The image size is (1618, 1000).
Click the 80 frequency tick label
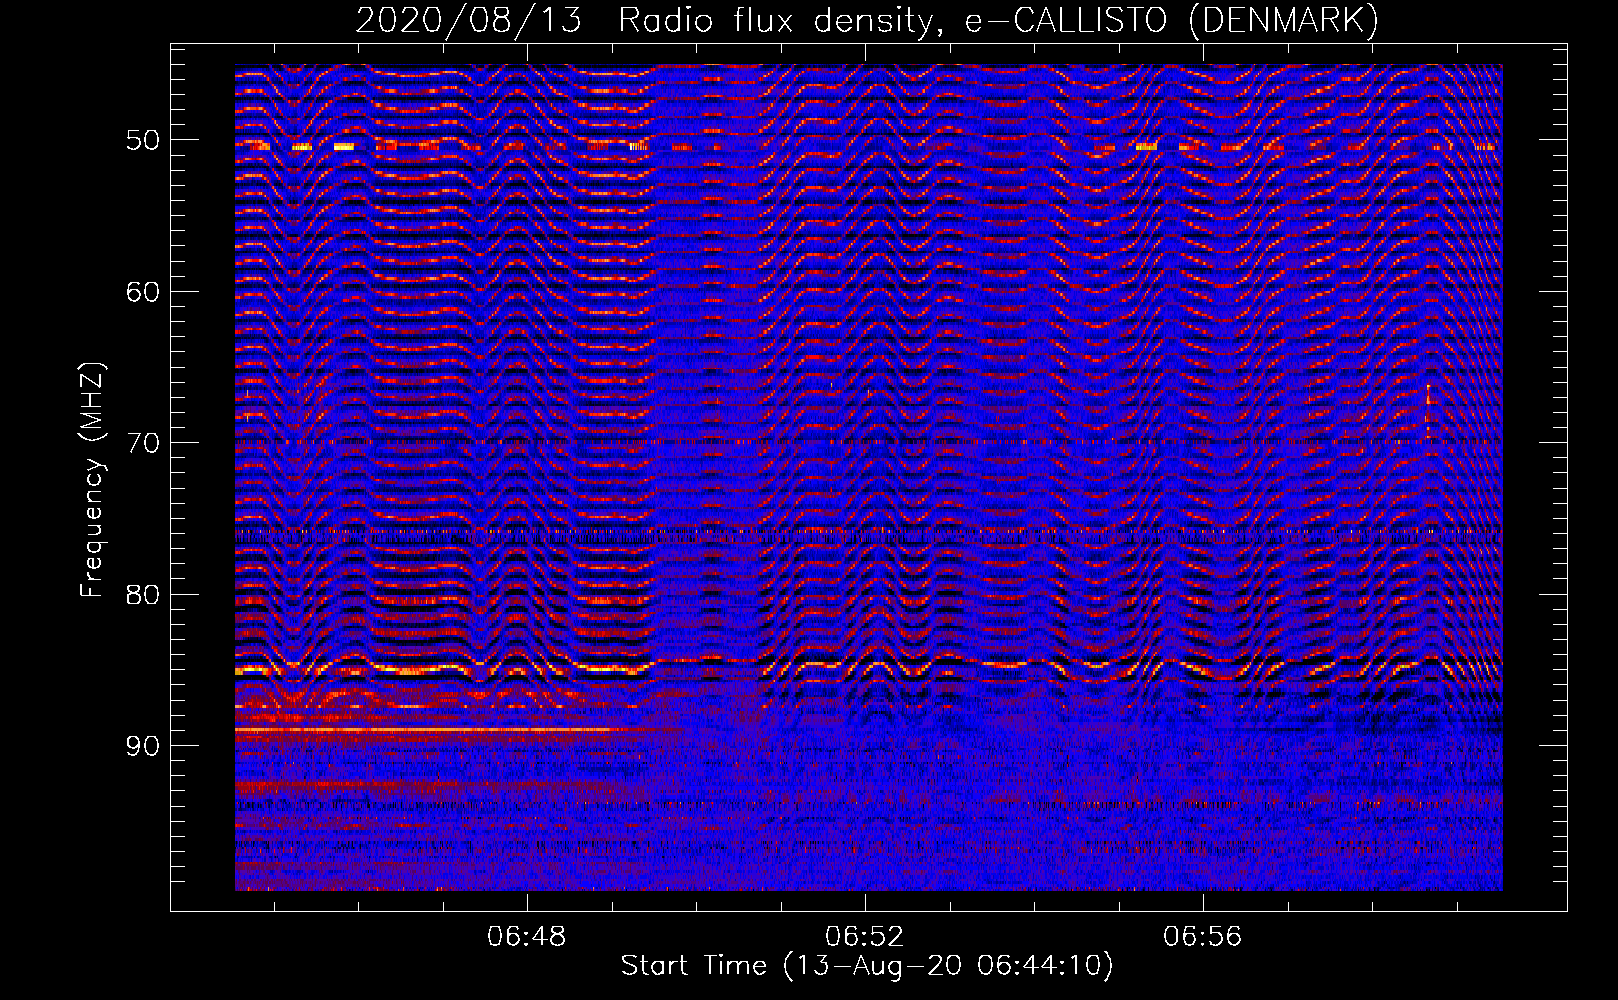pos(143,595)
